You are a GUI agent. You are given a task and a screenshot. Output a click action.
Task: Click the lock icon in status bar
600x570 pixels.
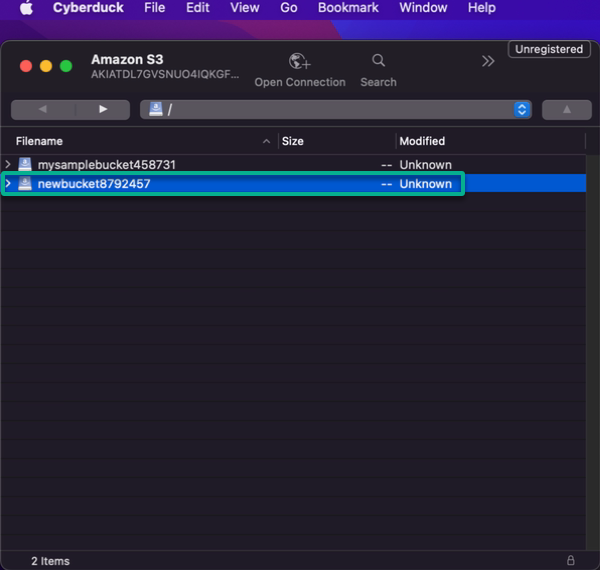click(571, 560)
